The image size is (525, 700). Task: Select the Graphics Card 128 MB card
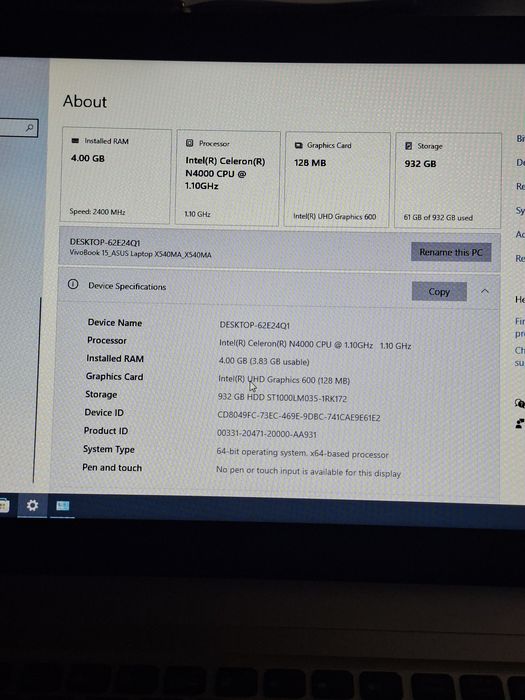pos(337,179)
